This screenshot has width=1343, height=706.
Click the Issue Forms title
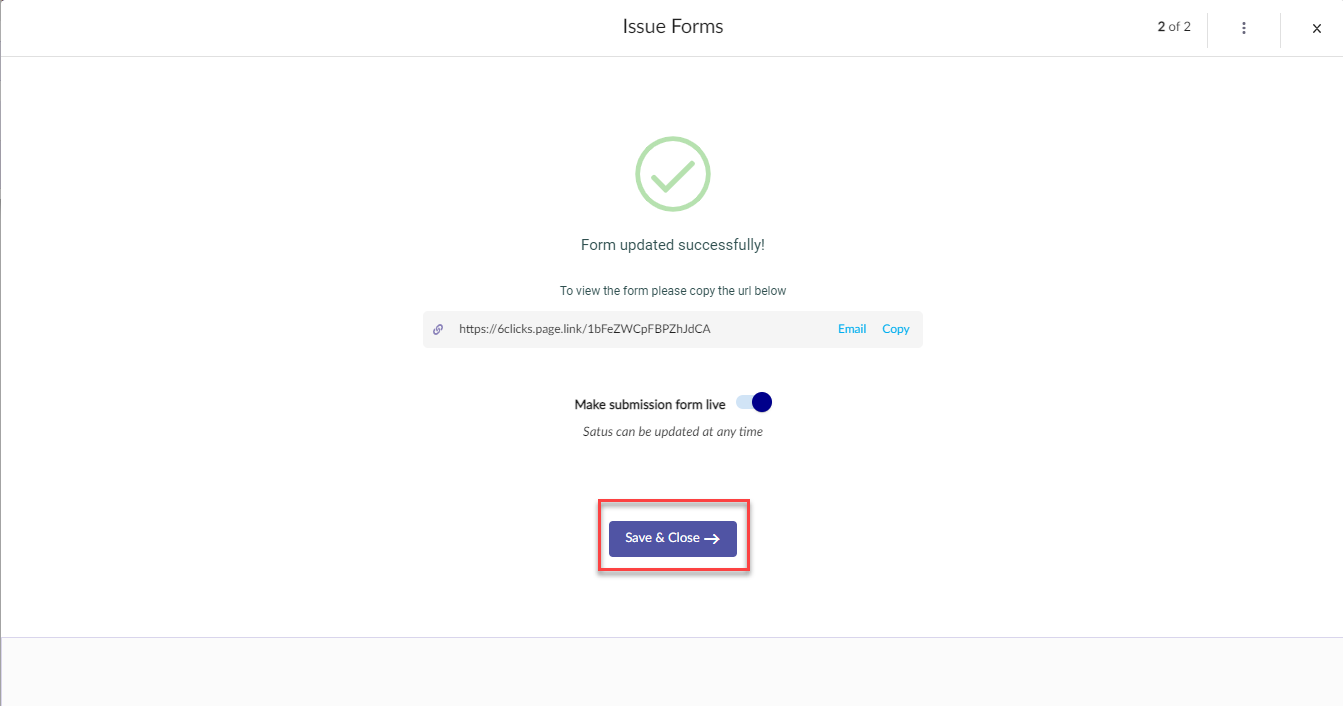[673, 27]
